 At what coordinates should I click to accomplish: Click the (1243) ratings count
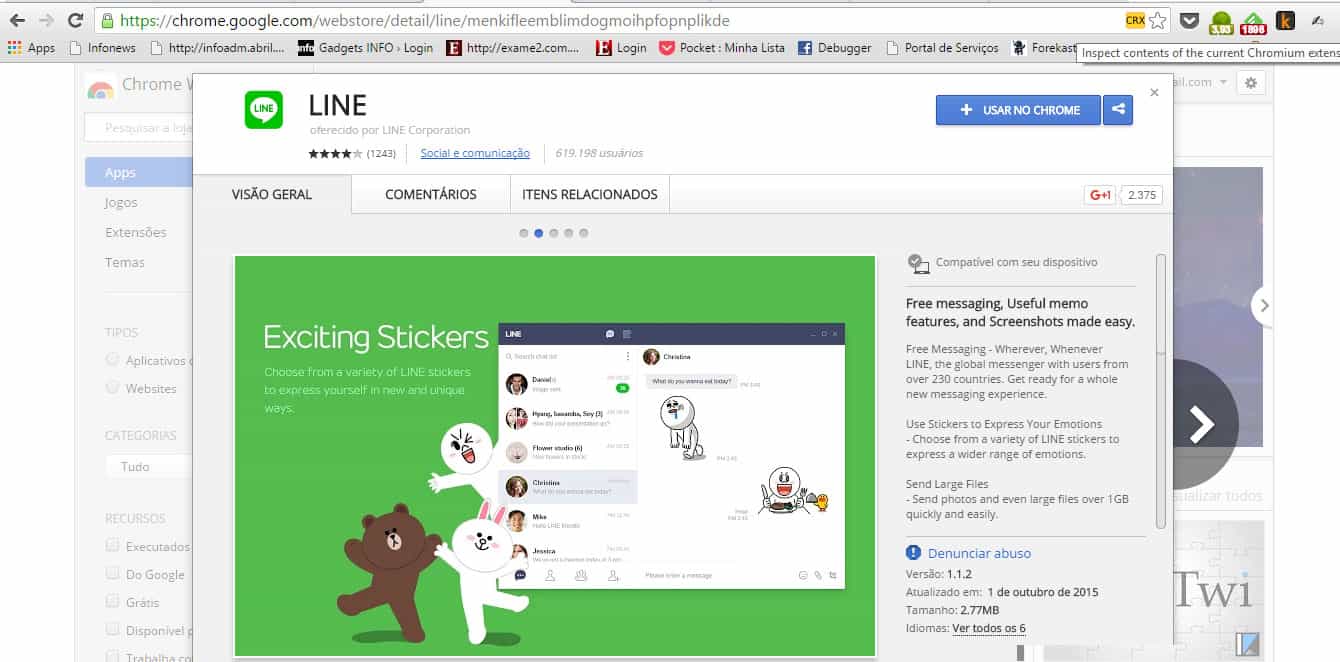pos(381,154)
